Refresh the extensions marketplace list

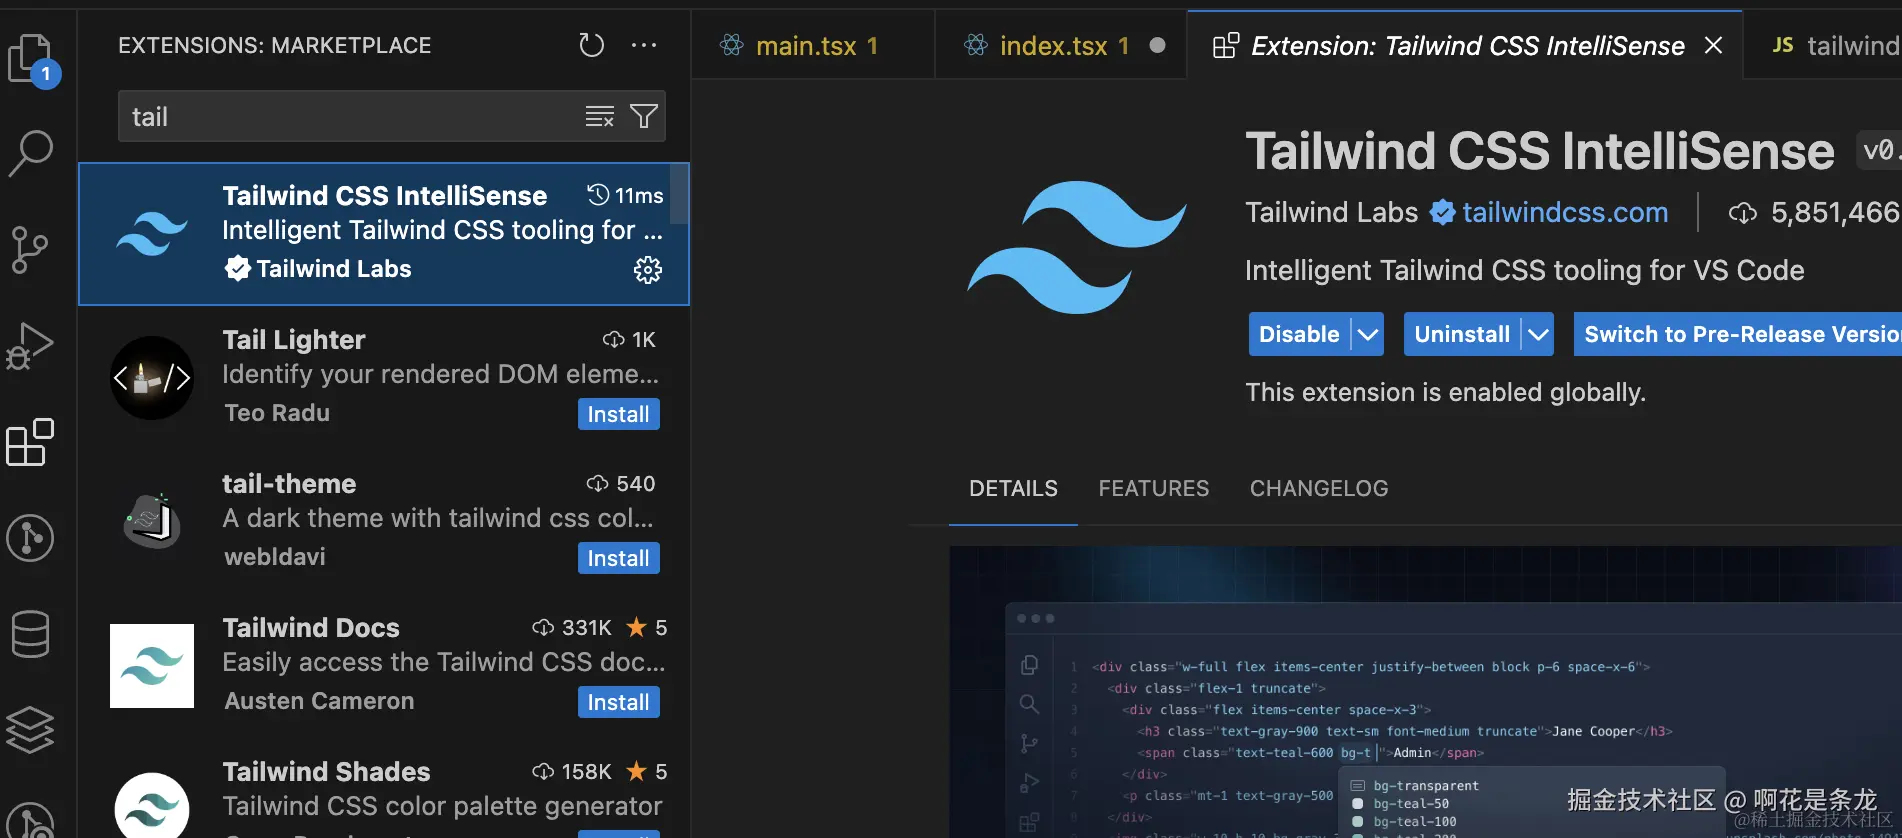592,45
